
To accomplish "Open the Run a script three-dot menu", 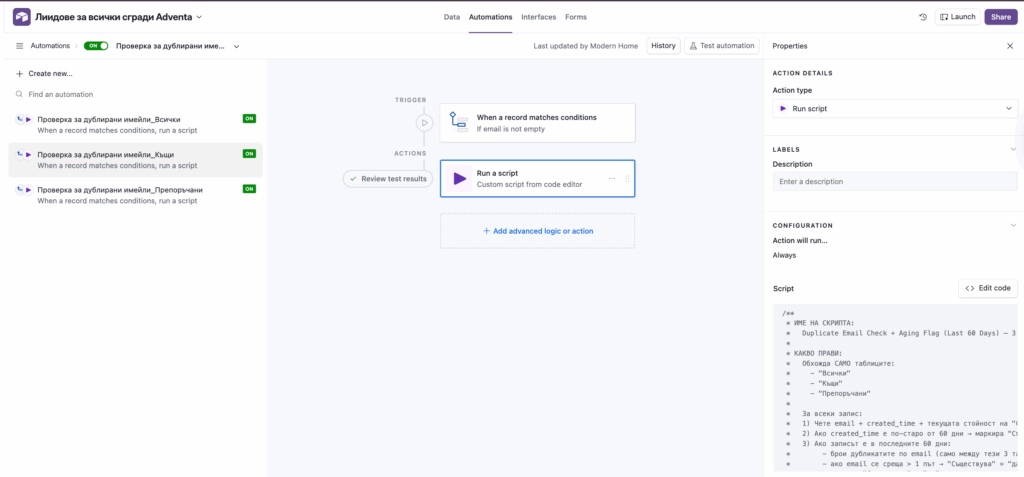I will click(x=612, y=179).
